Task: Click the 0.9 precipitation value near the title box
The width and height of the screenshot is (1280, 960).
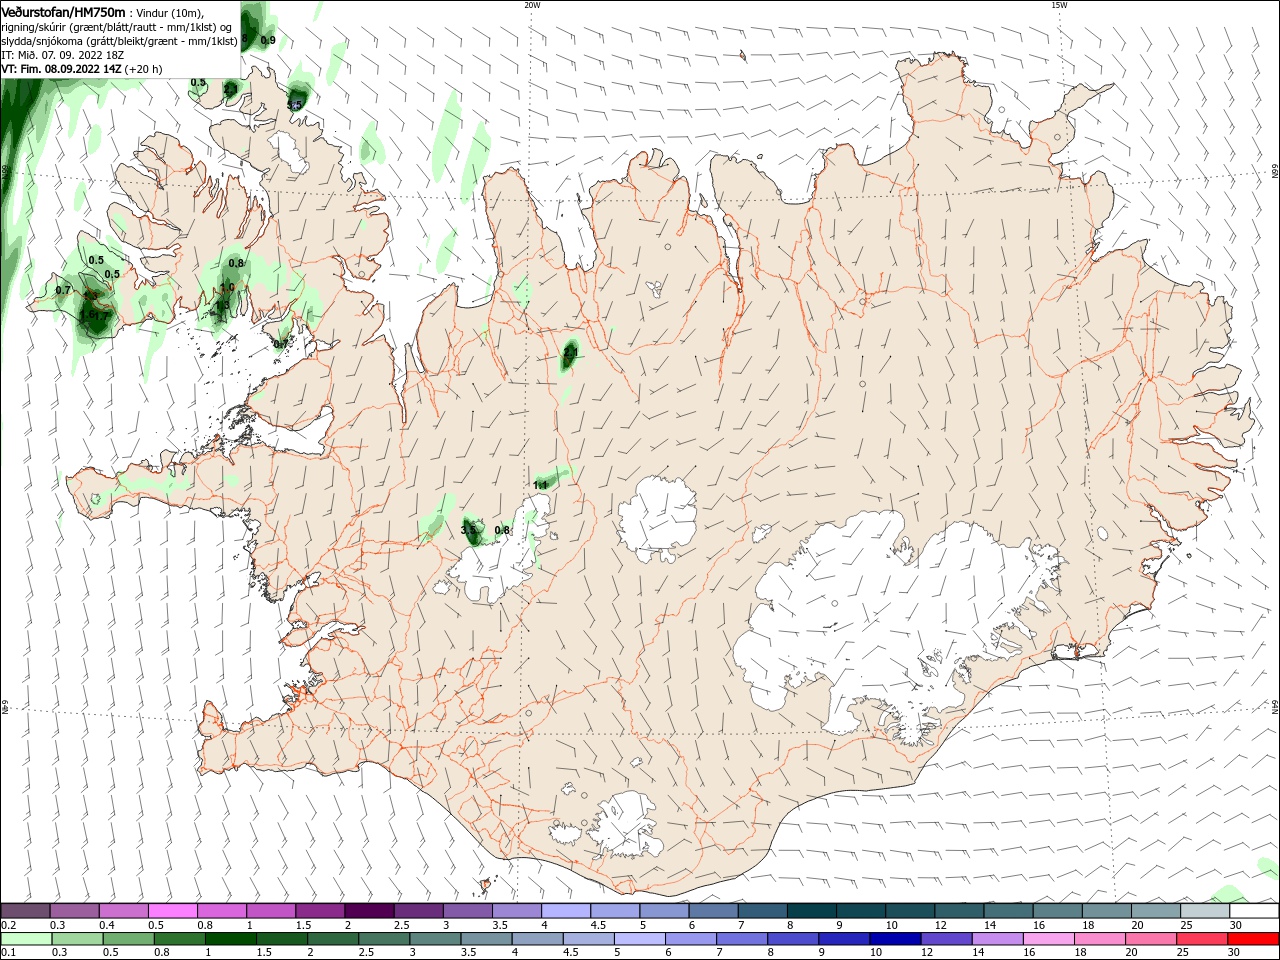Action: (x=268, y=40)
